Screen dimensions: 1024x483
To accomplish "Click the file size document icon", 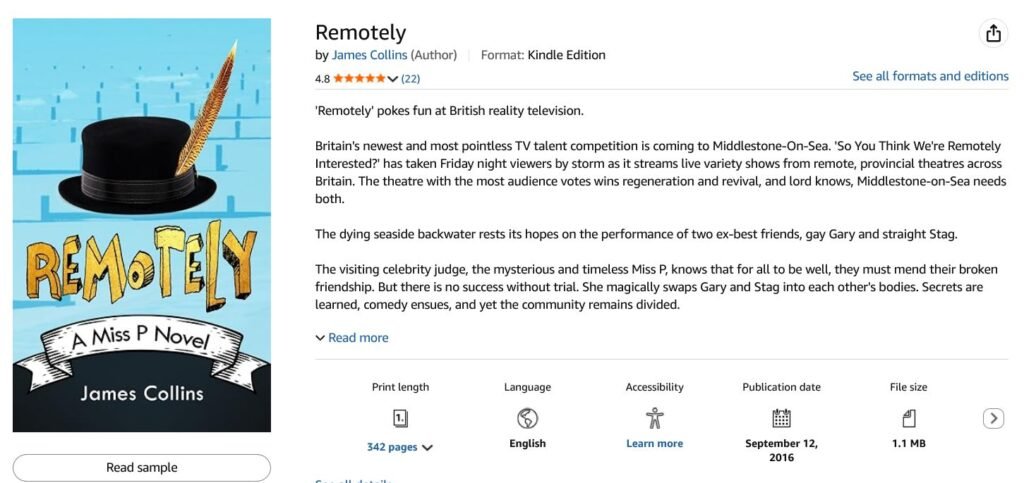I will [908, 418].
